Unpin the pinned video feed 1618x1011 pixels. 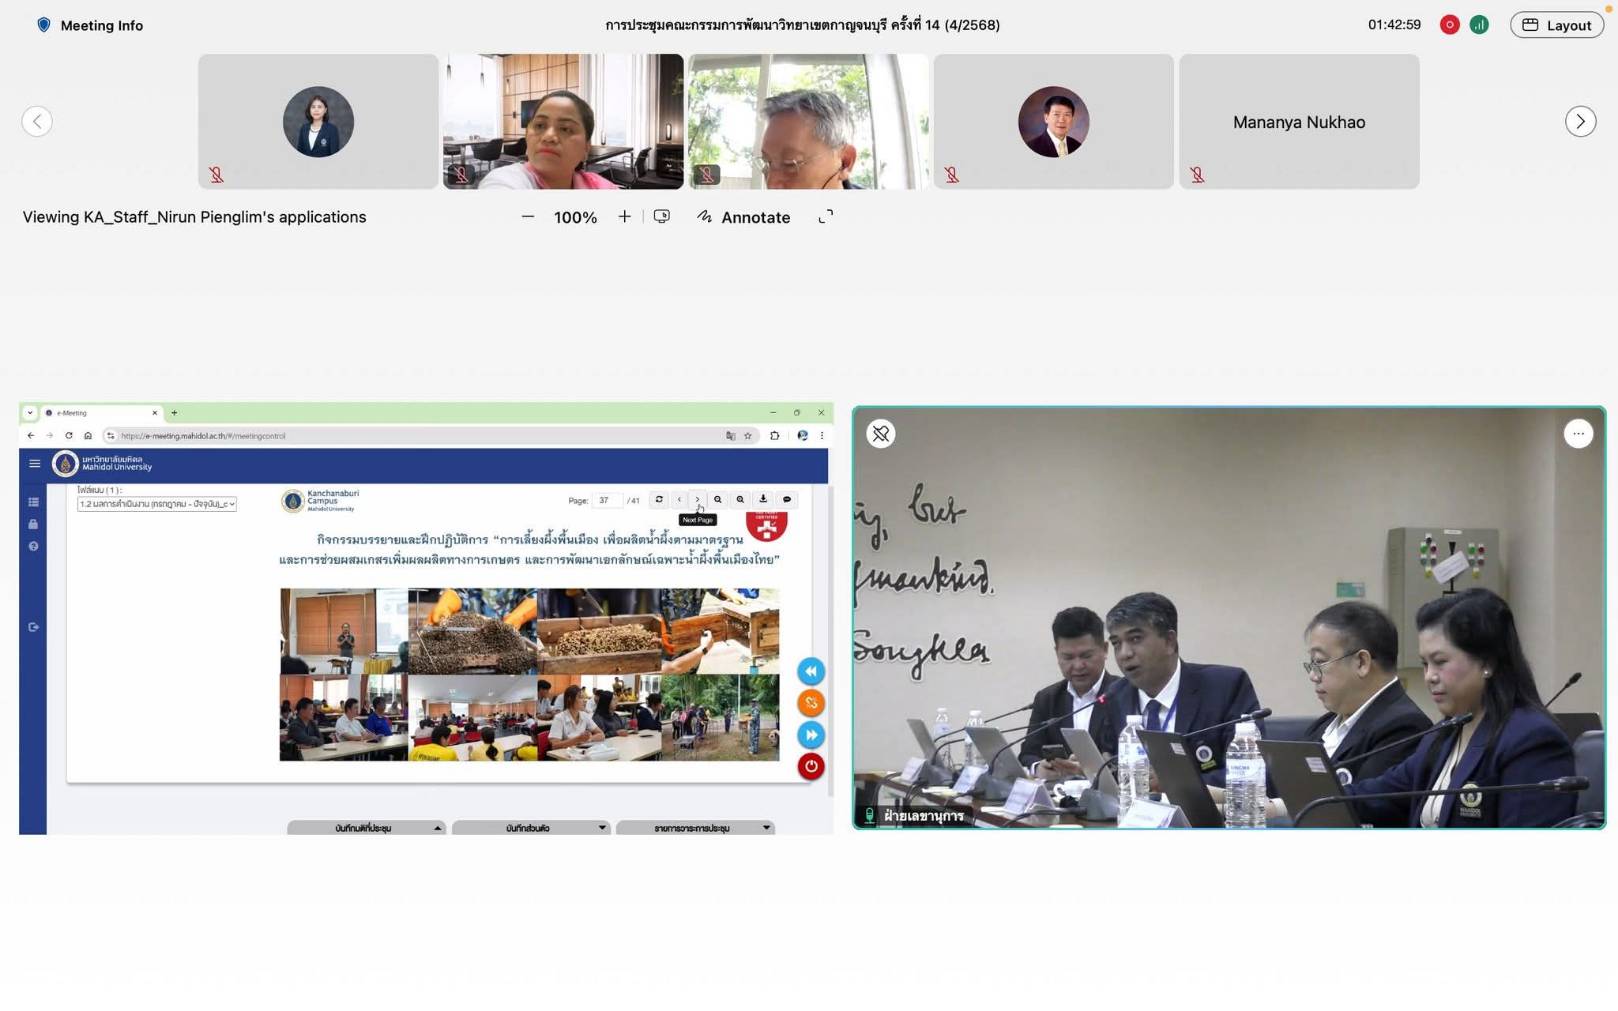pos(880,434)
